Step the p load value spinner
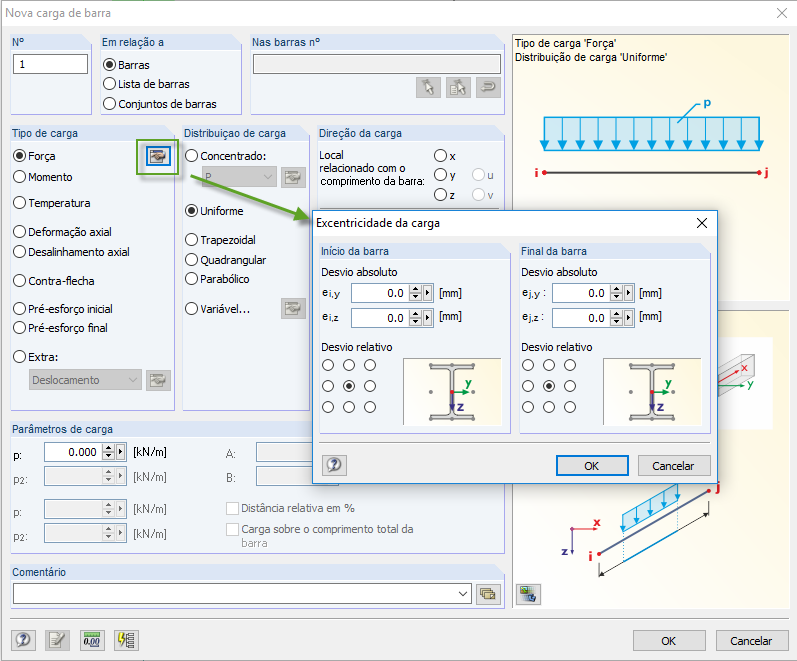Viewport: 797px width, 661px height. pyautogui.click(x=108, y=452)
